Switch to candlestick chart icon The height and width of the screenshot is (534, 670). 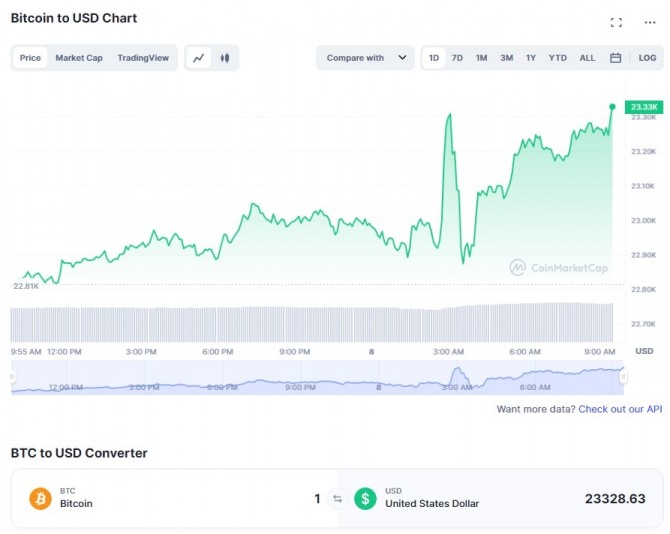tap(225, 58)
